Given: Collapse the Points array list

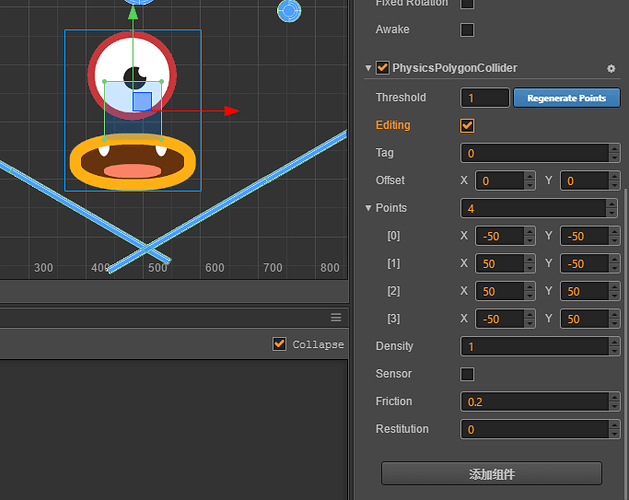Looking at the screenshot, I should (368, 208).
